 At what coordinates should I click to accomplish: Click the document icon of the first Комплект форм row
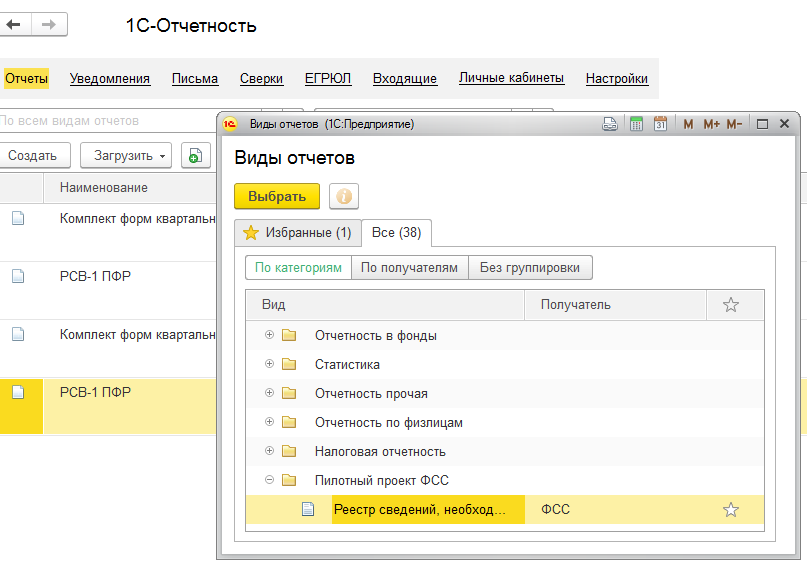[18, 218]
